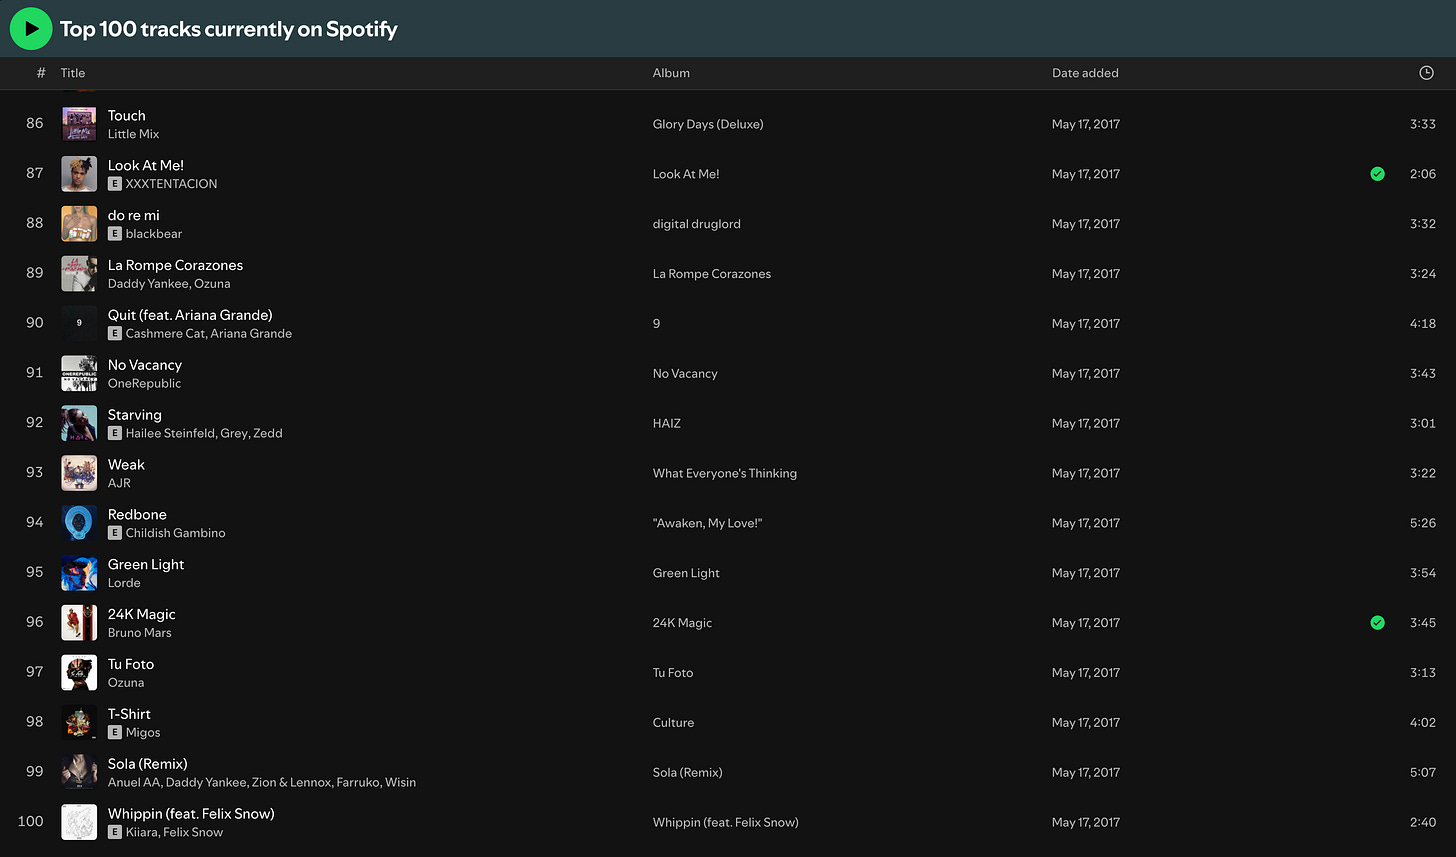Open artist Lorde
Viewport: 1456px width, 857px height.
click(x=124, y=583)
